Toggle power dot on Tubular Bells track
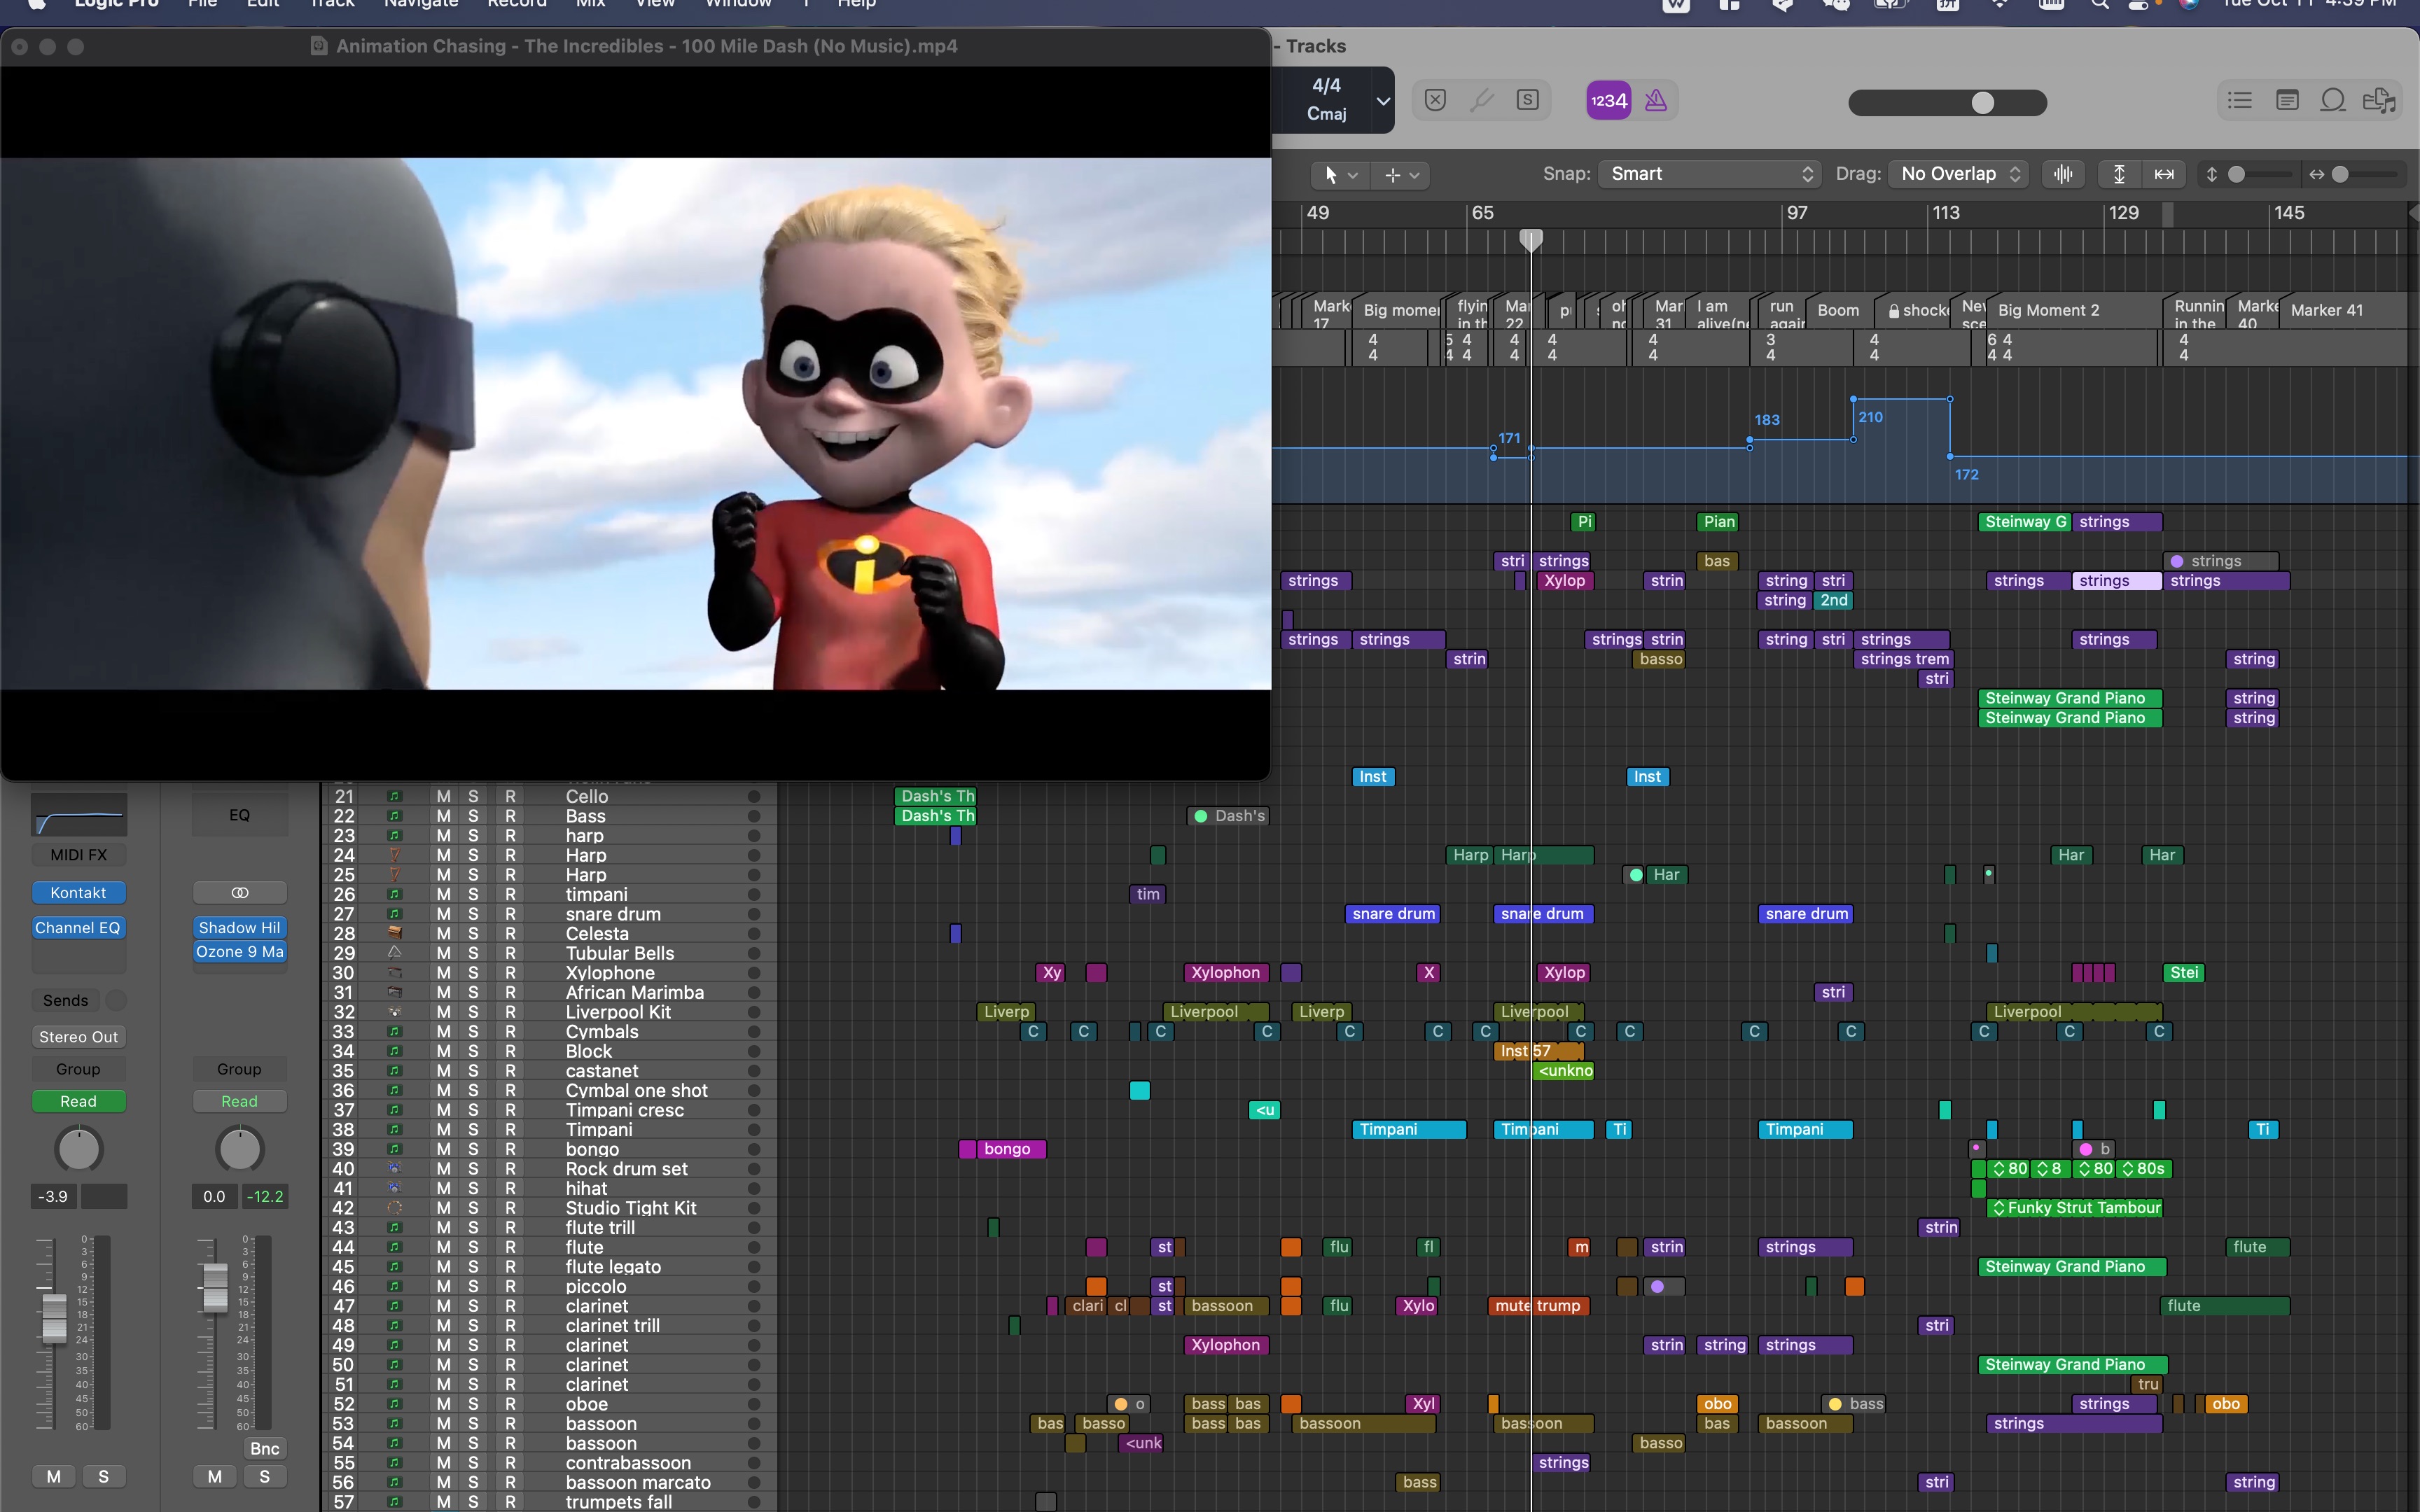 click(x=754, y=953)
